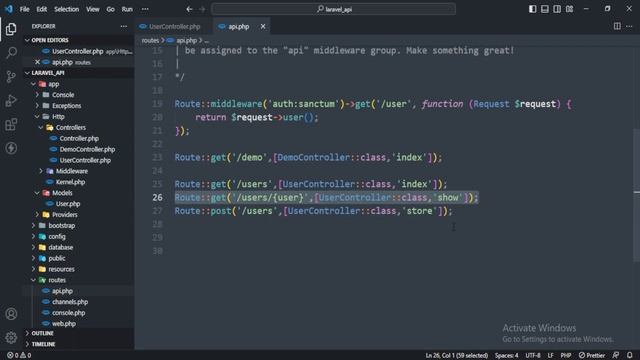Screen dimensions: 640x360
Task: Close the api.php editor tab
Action: tap(263, 27)
